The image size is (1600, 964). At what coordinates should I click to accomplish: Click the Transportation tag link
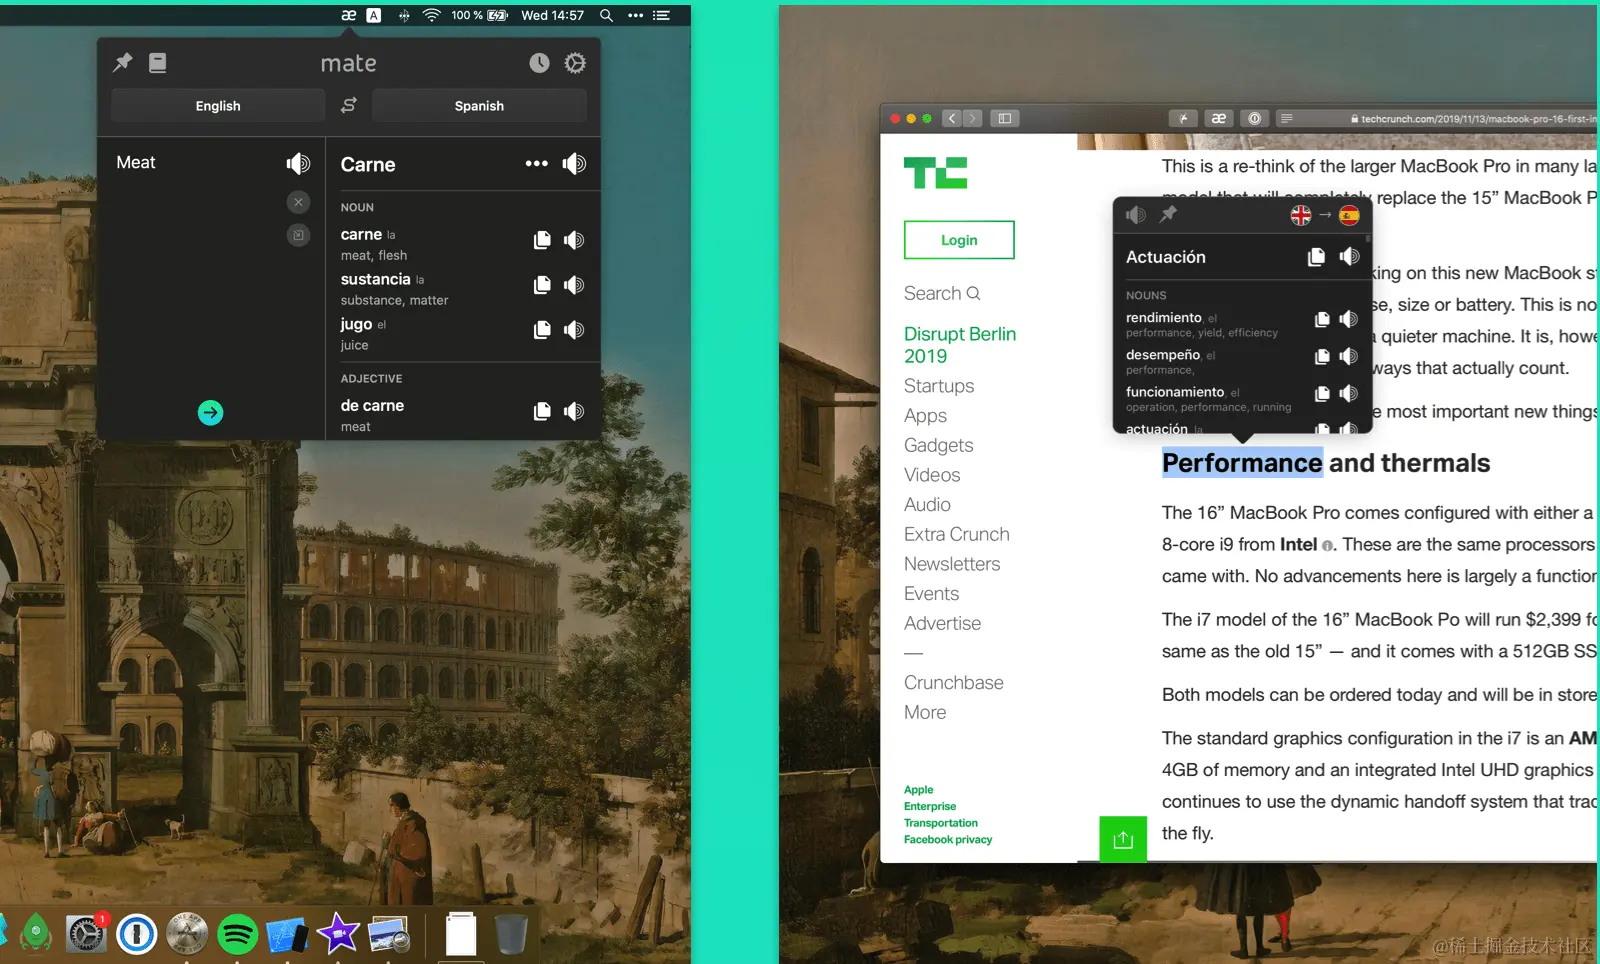(x=941, y=823)
